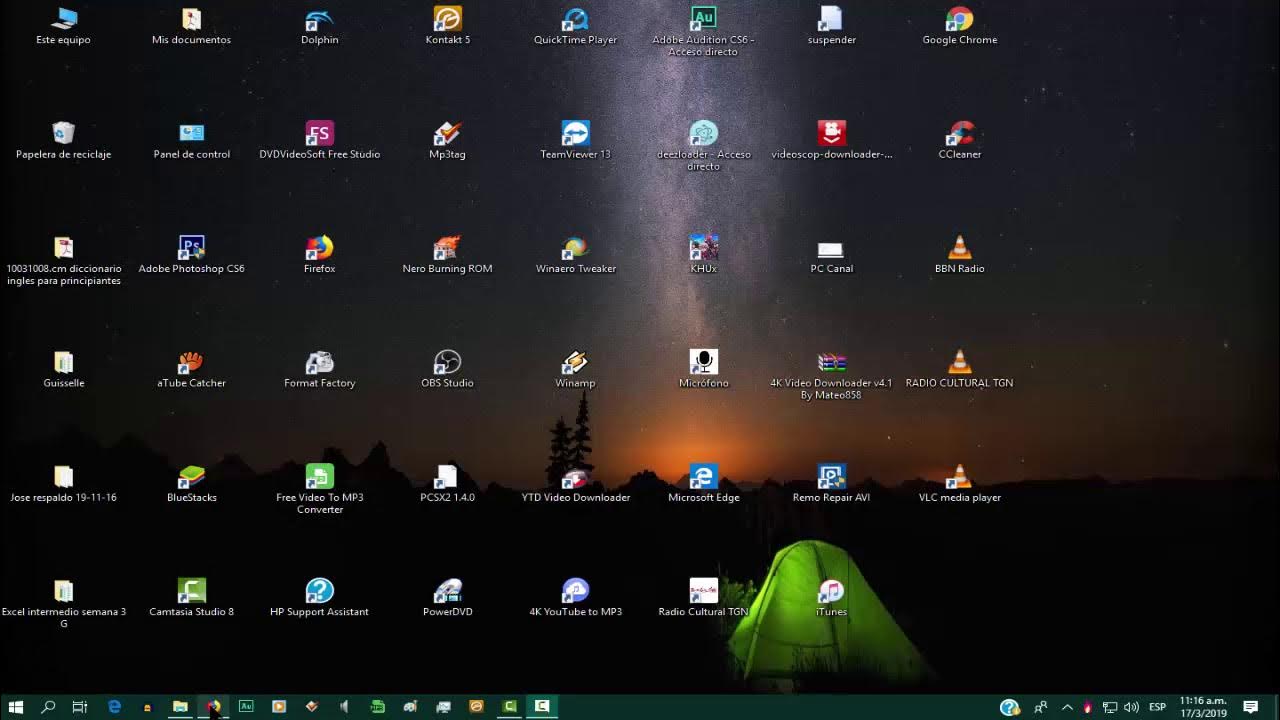Image resolution: width=1280 pixels, height=720 pixels.
Task: Open Mis documentos folder icon
Action: (x=191, y=27)
